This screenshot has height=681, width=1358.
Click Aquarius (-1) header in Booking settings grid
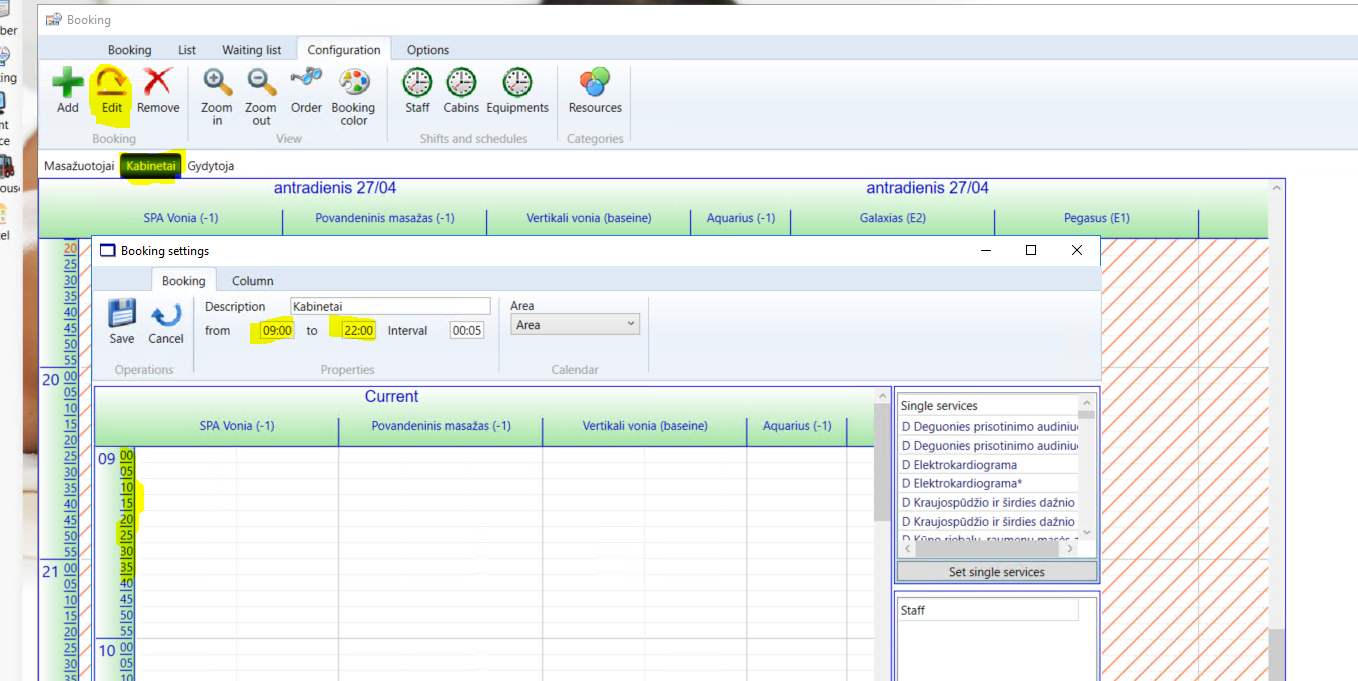point(797,426)
